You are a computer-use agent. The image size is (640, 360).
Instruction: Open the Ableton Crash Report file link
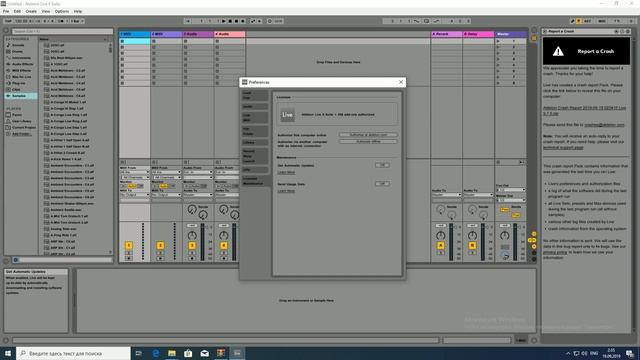584,111
